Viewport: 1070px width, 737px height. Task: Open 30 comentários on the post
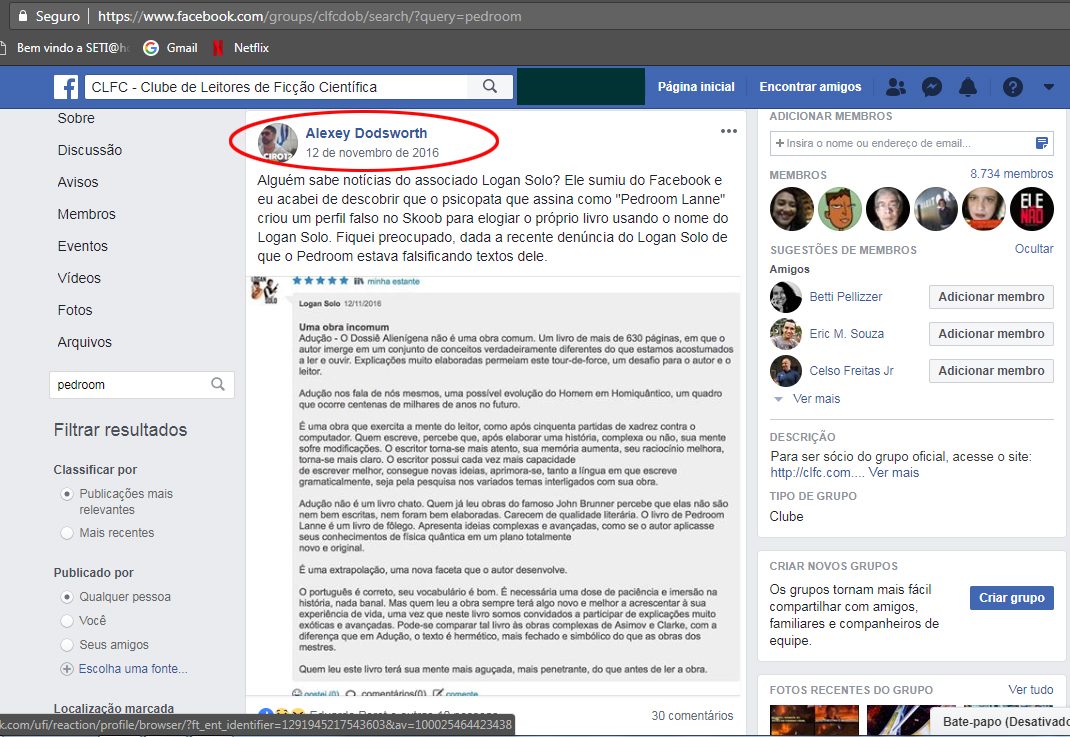692,716
